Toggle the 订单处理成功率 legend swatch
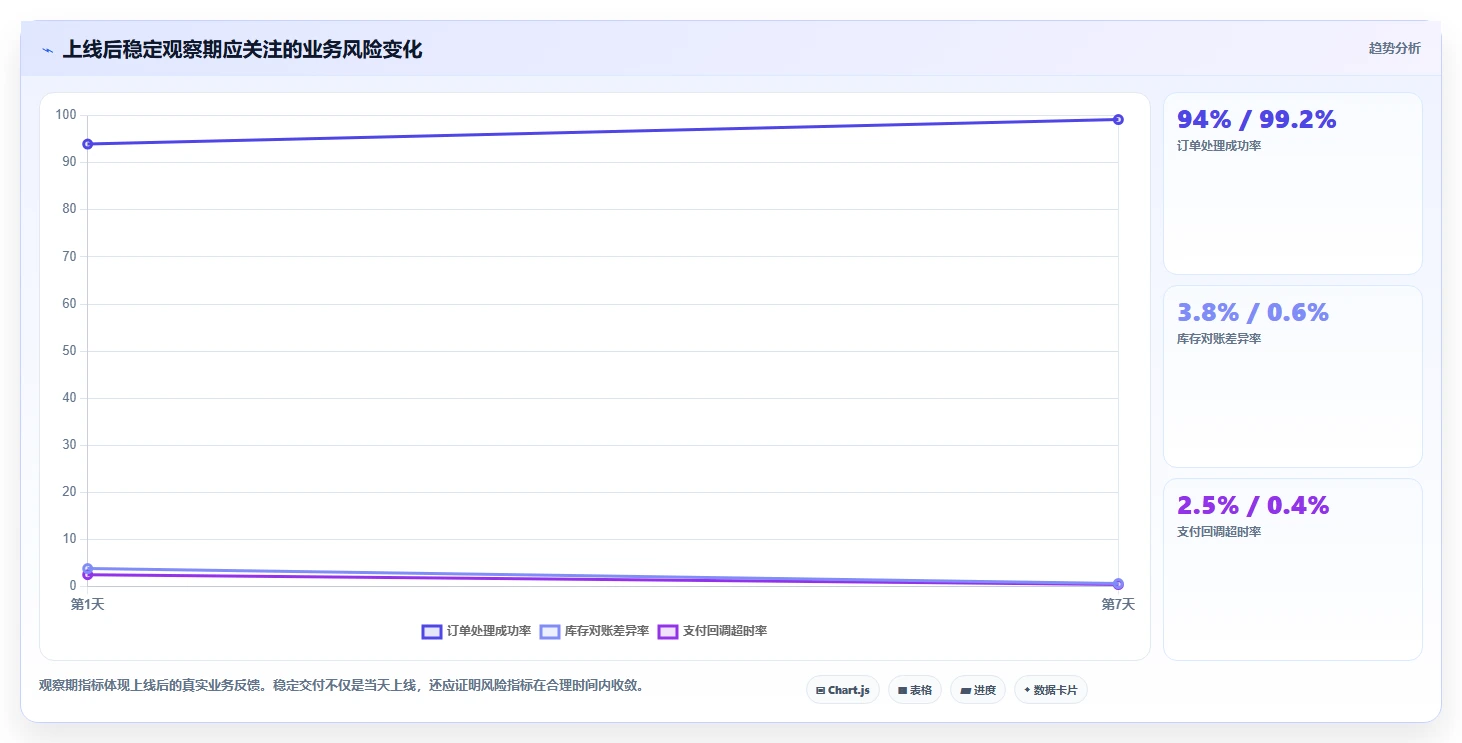This screenshot has width=1462, height=743. 432,631
